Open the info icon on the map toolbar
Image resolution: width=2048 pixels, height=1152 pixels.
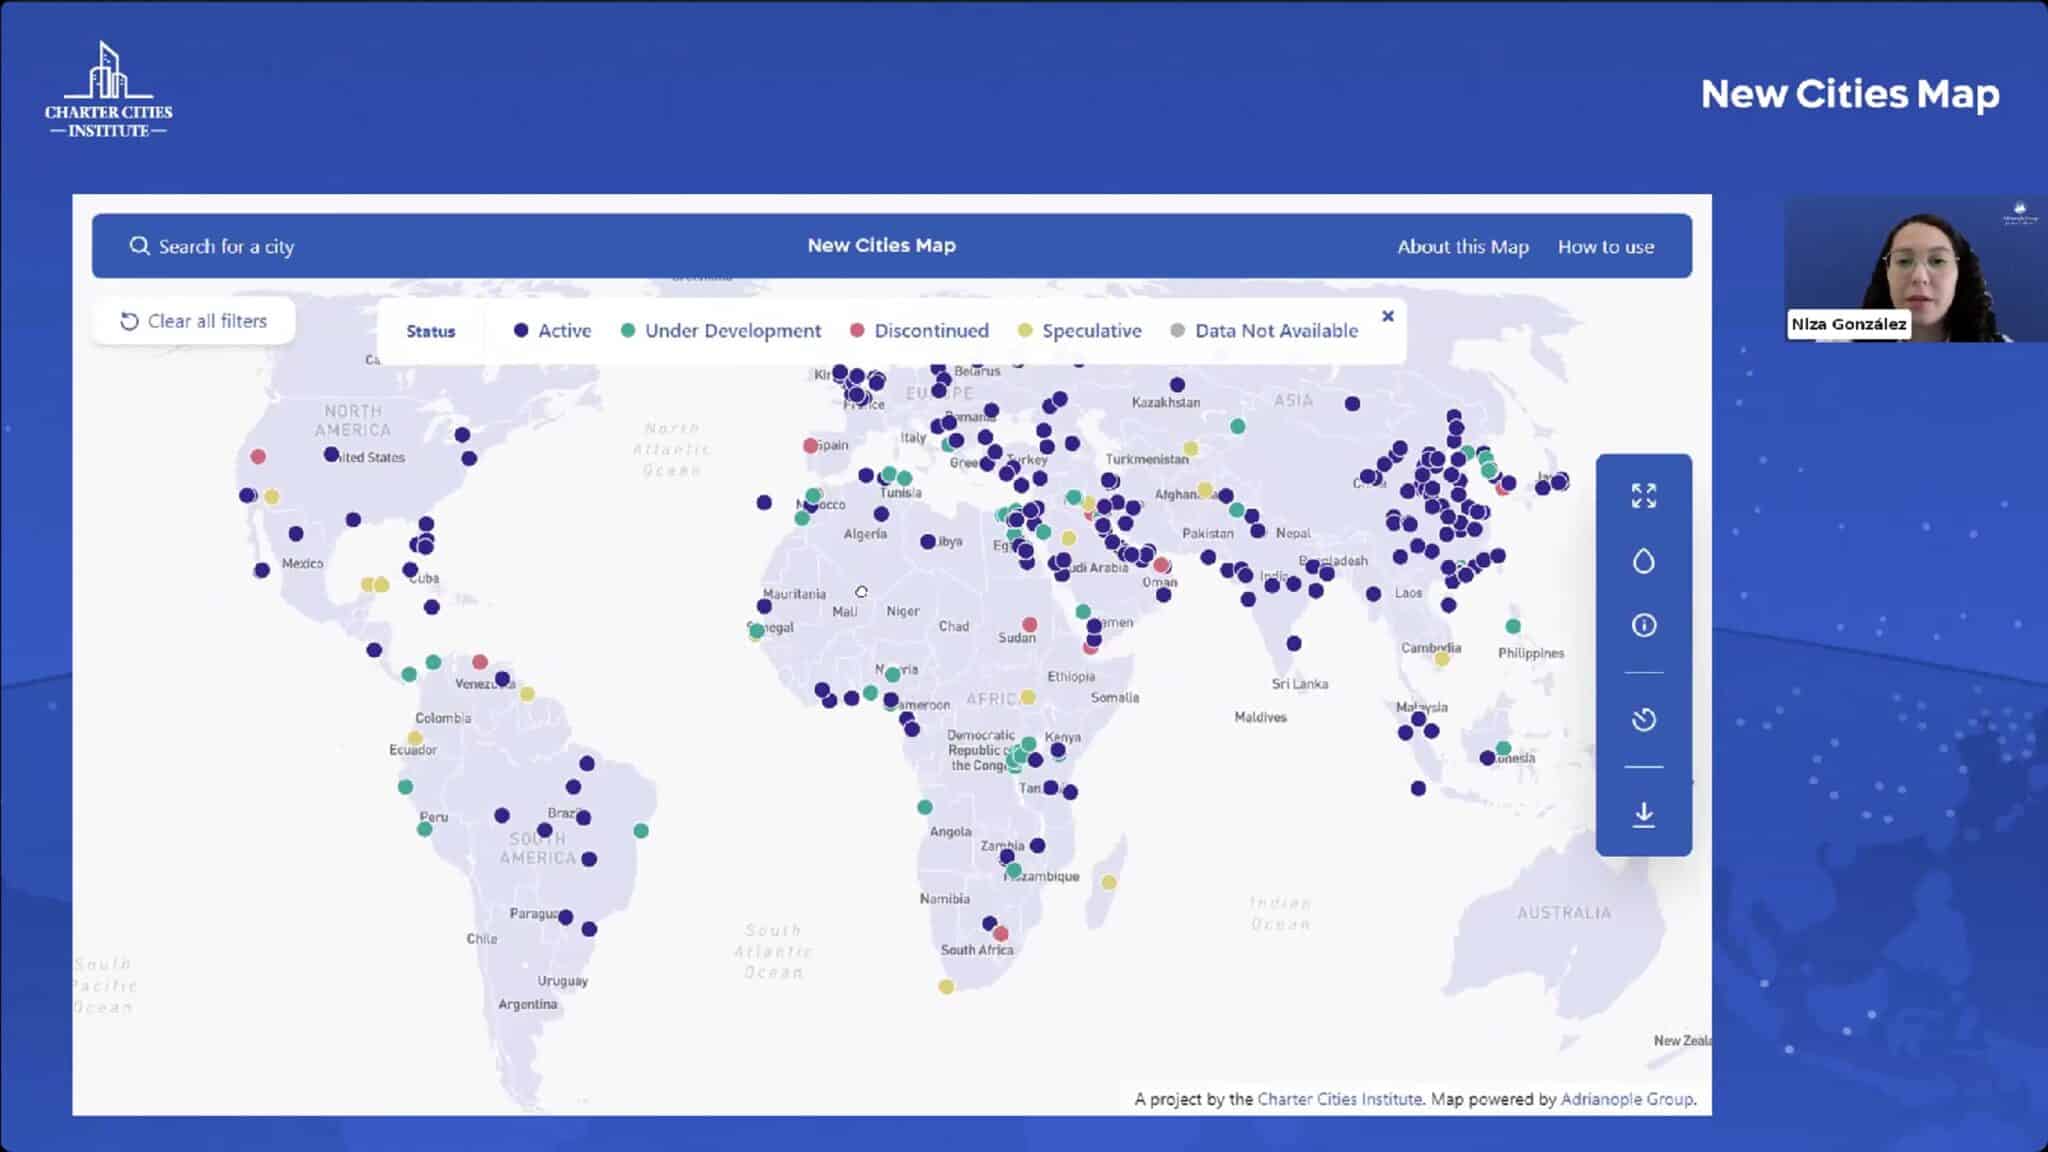point(1643,625)
